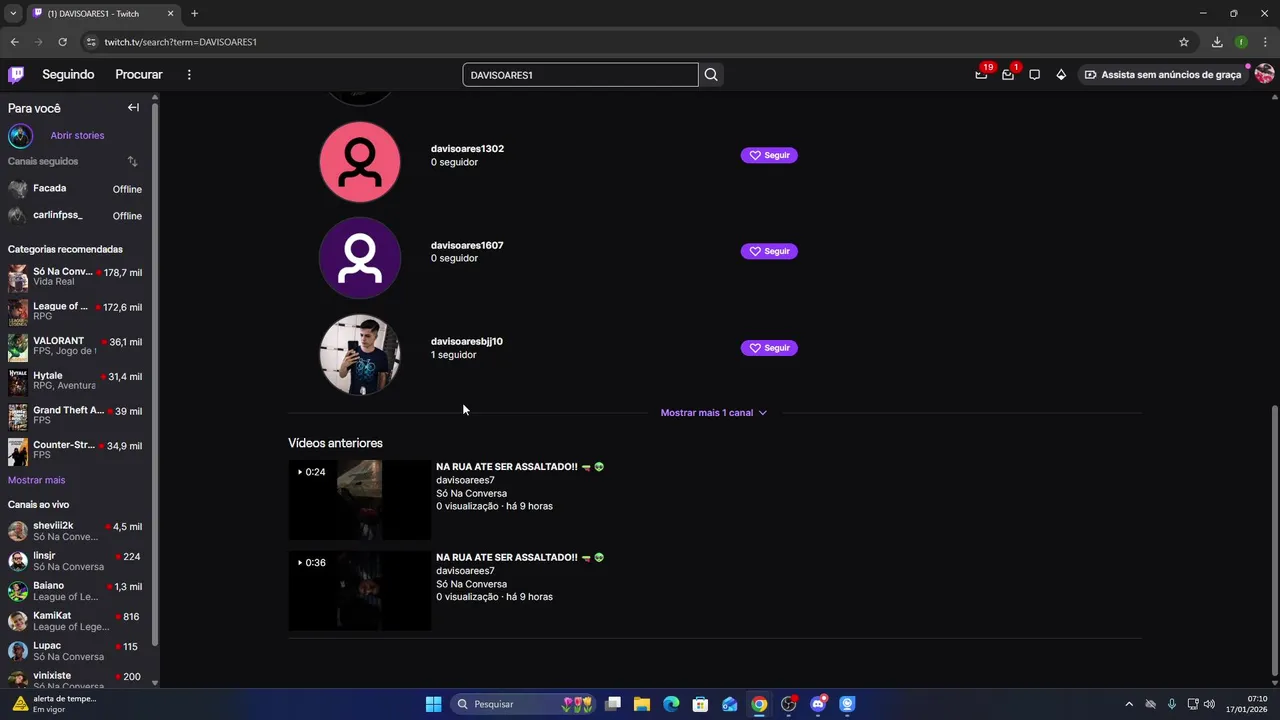Viewport: 1280px width, 720px height.
Task: Open Windows Start menu
Action: pos(433,704)
